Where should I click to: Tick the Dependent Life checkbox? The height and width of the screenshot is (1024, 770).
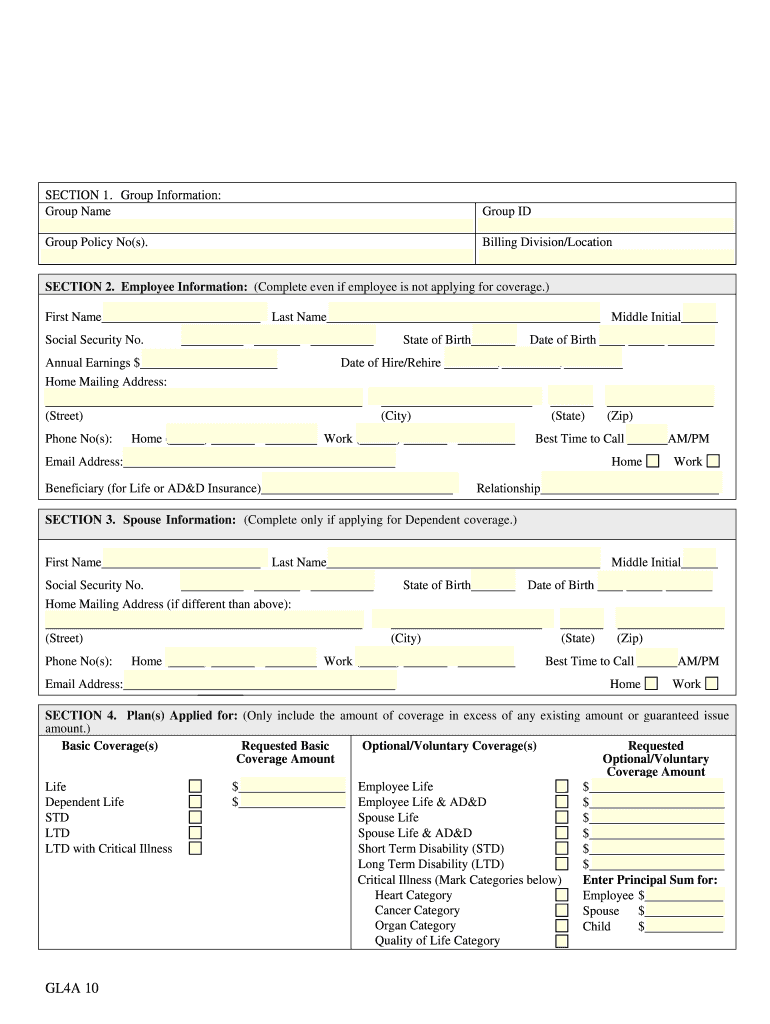tap(195, 802)
